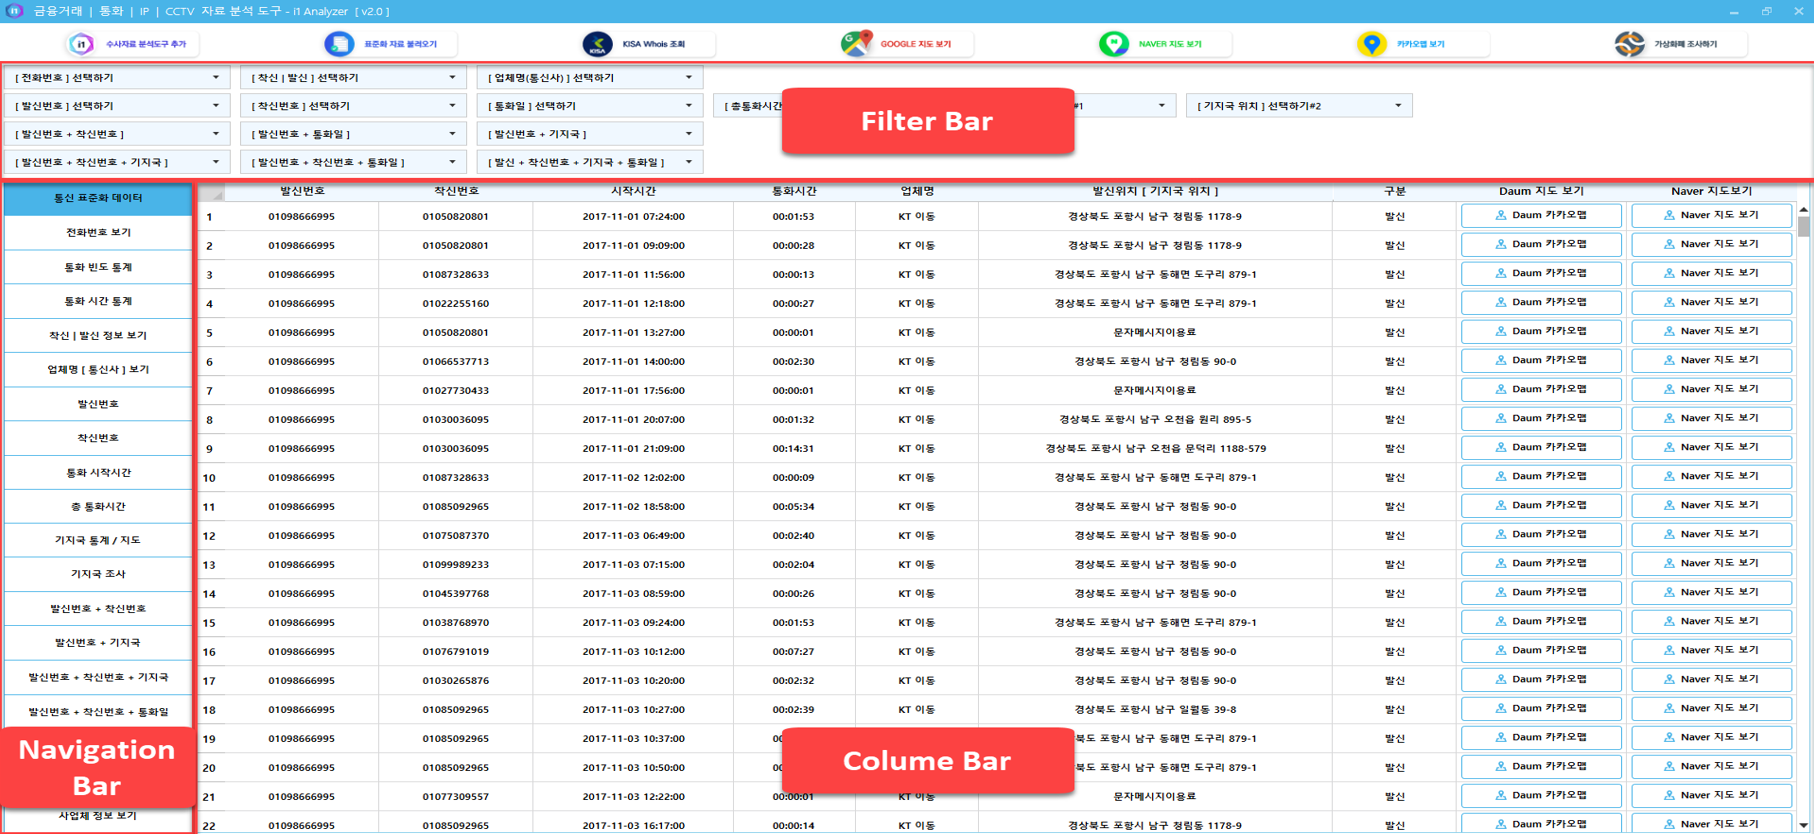This screenshot has height=834, width=1814.
Task: Click the app logo in title bar
Action: 14,11
